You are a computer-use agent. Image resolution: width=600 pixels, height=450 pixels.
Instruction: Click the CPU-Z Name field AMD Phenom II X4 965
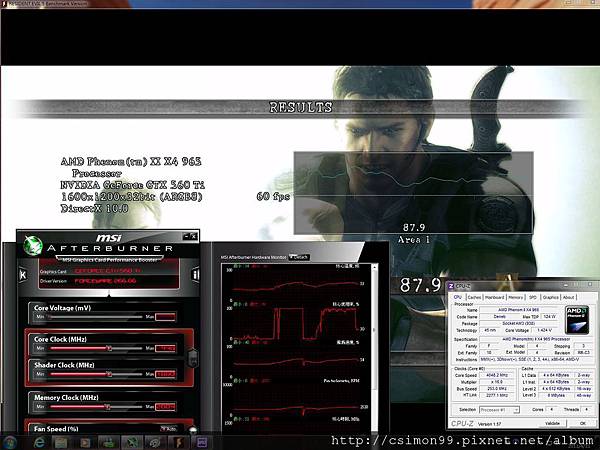click(x=518, y=310)
